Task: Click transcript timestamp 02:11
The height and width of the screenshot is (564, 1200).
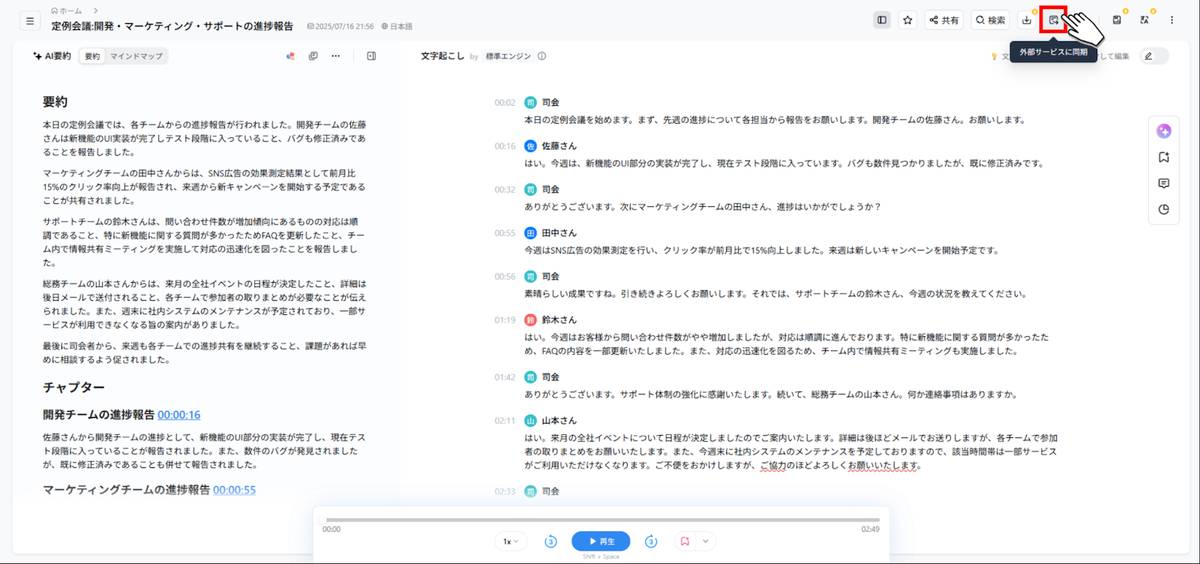Action: [x=505, y=421]
